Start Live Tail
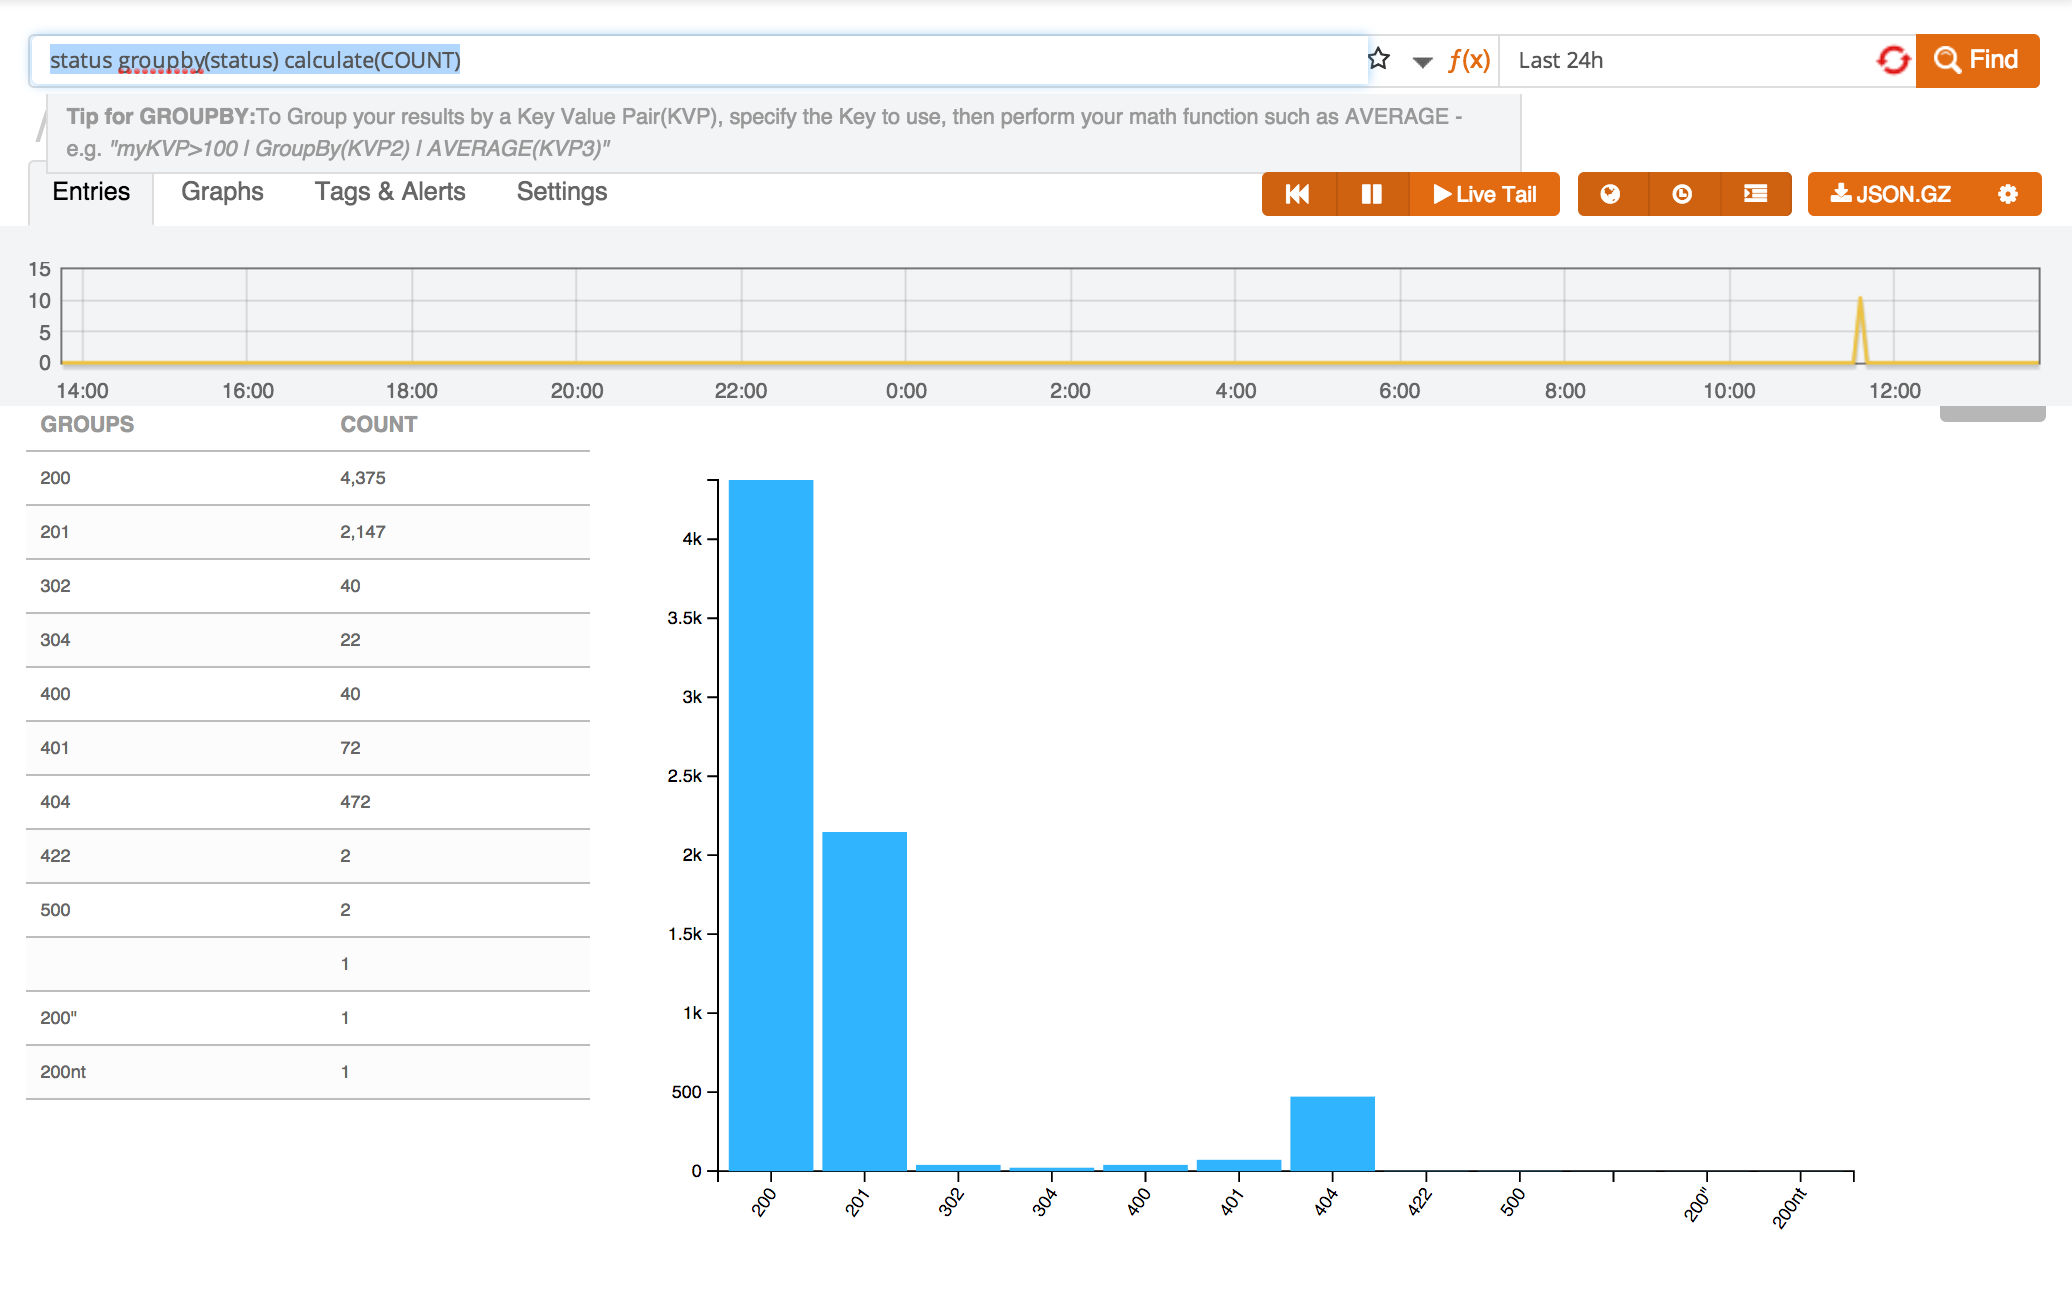Viewport: 2072px width, 1314px height. [1484, 194]
